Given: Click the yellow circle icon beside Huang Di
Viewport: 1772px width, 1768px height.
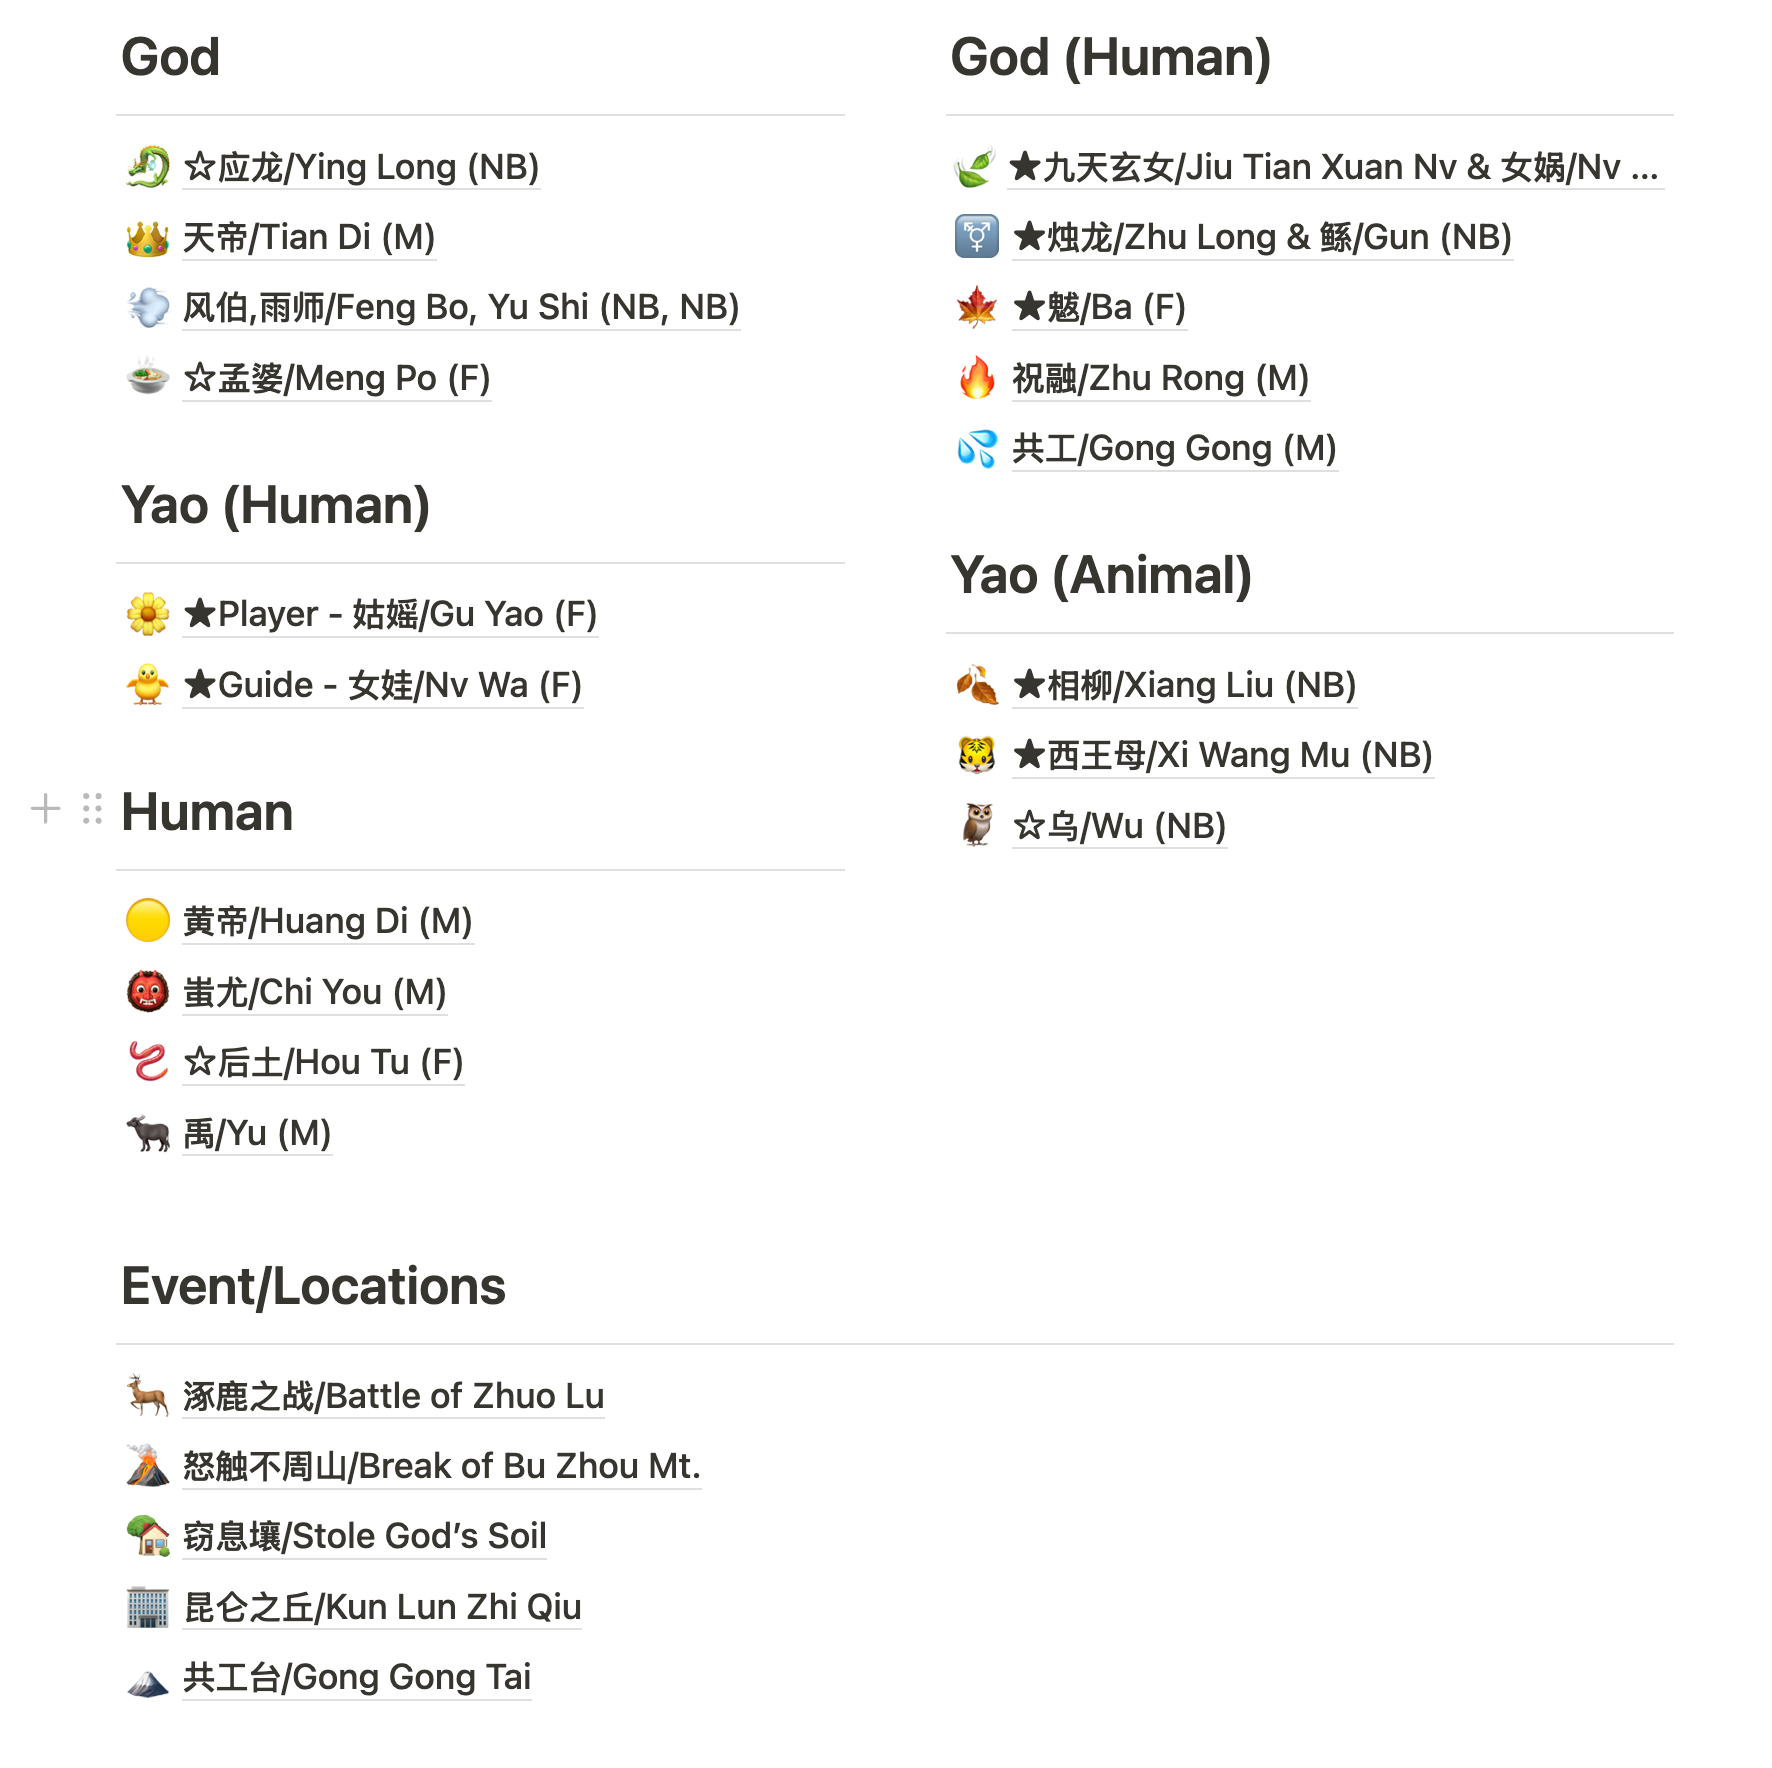Looking at the screenshot, I should click(x=148, y=921).
